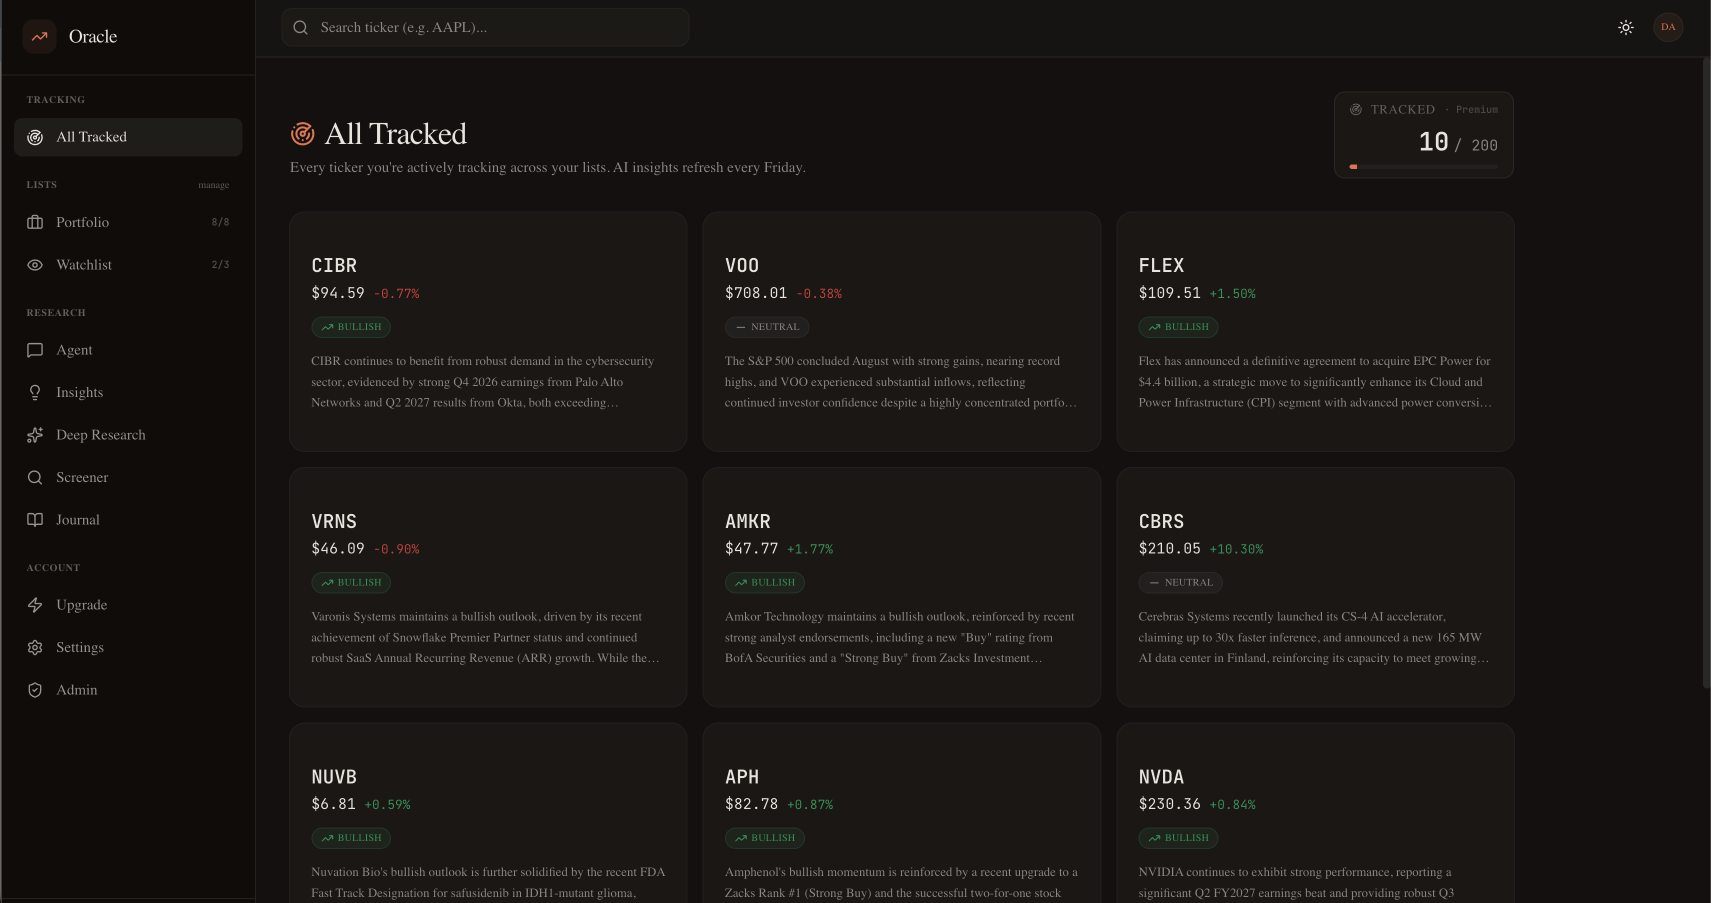Click the manage lists link
1711x903 pixels.
(214, 185)
